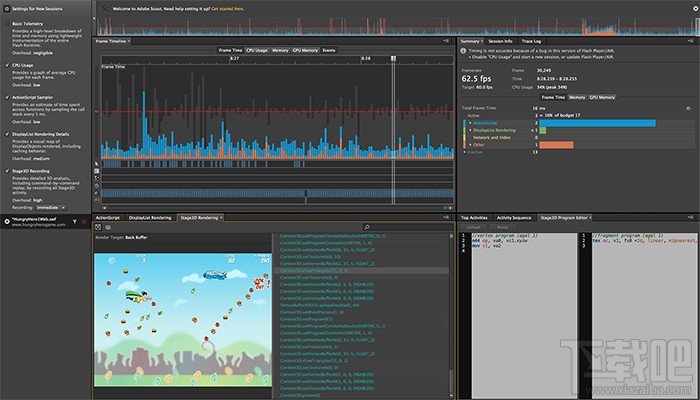The image size is (700, 400).
Task: Switch to the Activity Sequence tab
Action: tap(514, 217)
